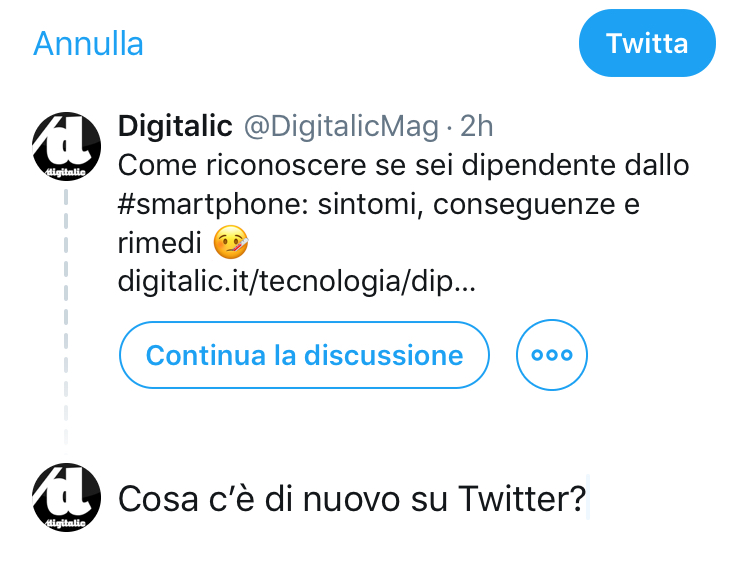Open the tweet's 2h timestamp
The height and width of the screenshot is (569, 750).
(x=476, y=126)
